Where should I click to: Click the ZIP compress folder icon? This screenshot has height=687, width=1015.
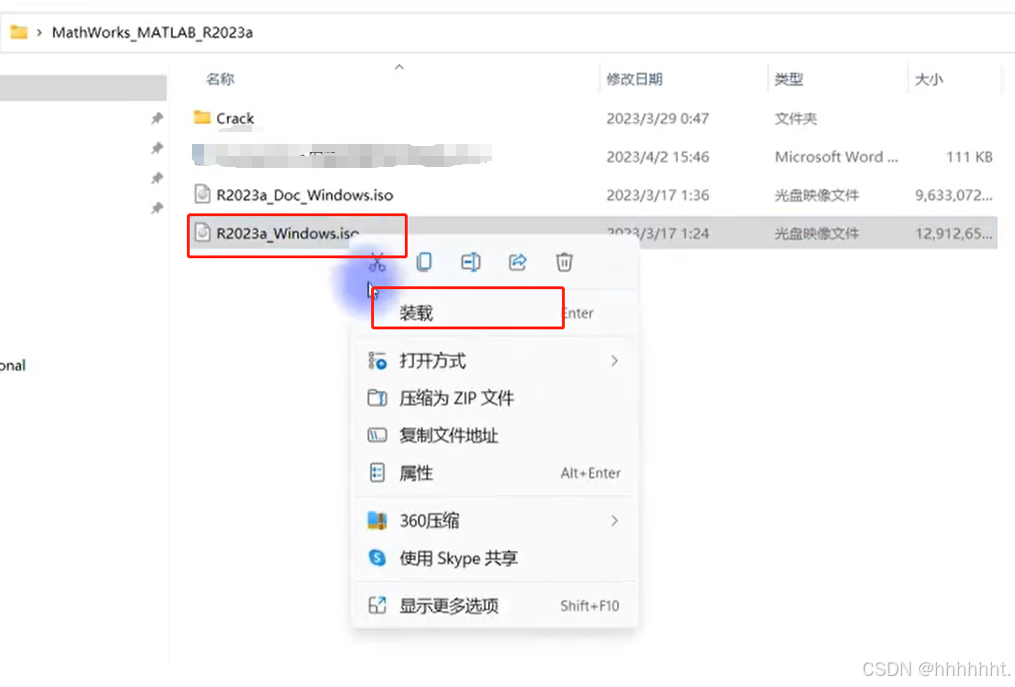pos(377,398)
